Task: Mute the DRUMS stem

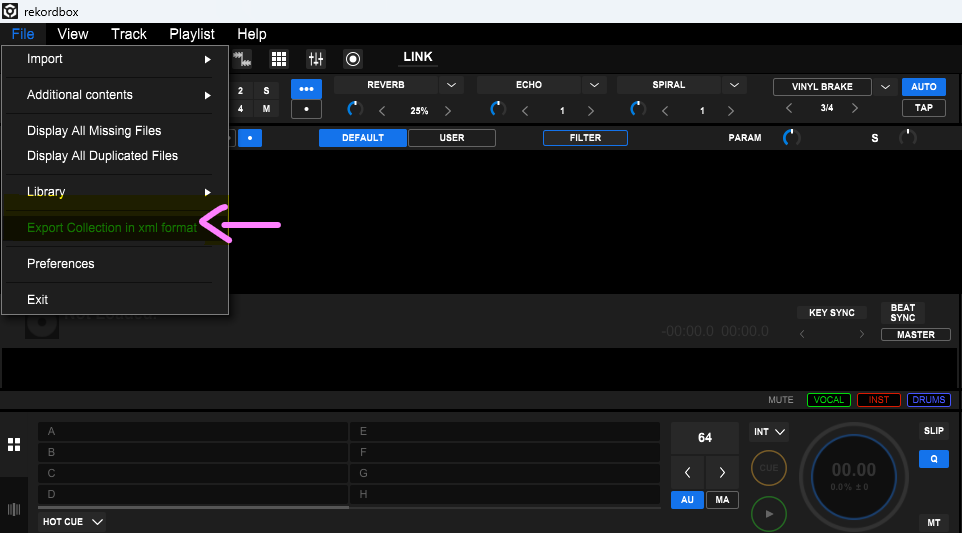Action: 928,400
